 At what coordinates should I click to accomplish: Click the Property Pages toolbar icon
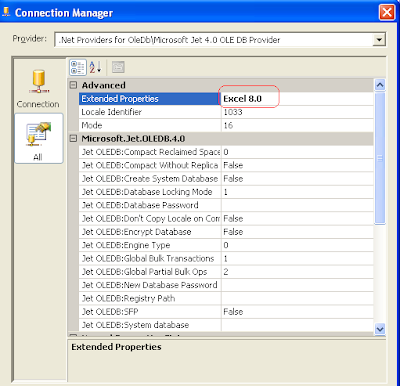pos(118,67)
